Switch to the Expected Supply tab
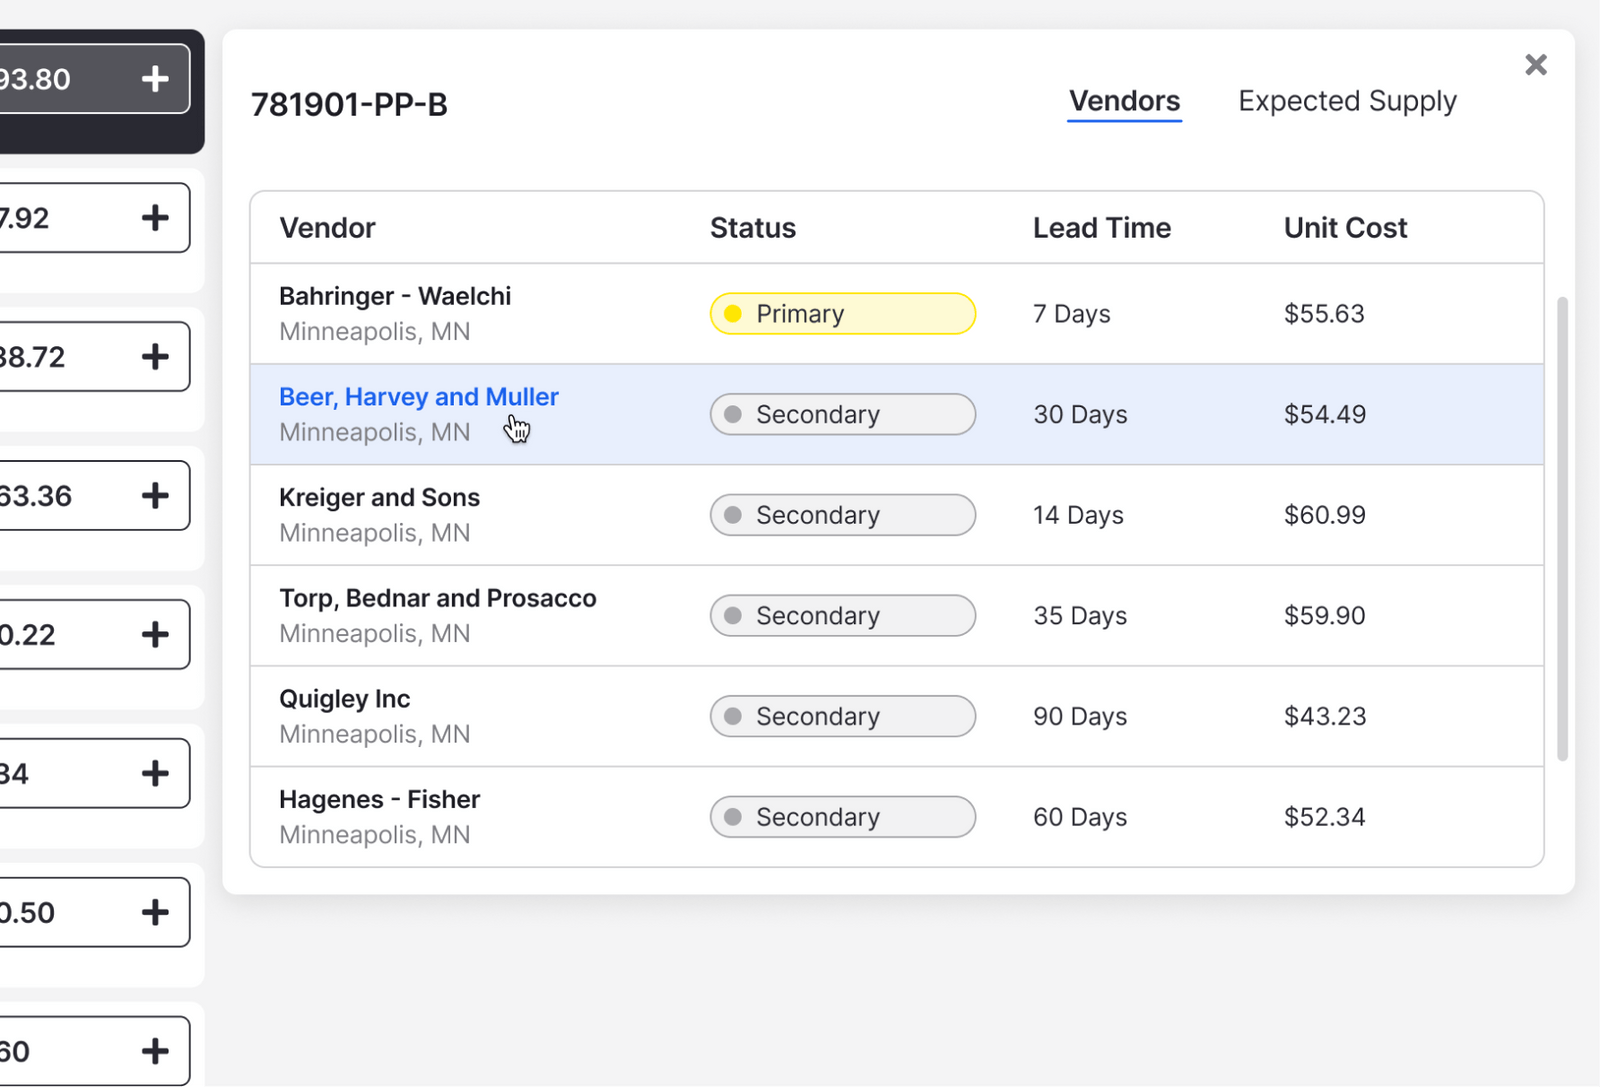This screenshot has width=1600, height=1087. [x=1347, y=100]
